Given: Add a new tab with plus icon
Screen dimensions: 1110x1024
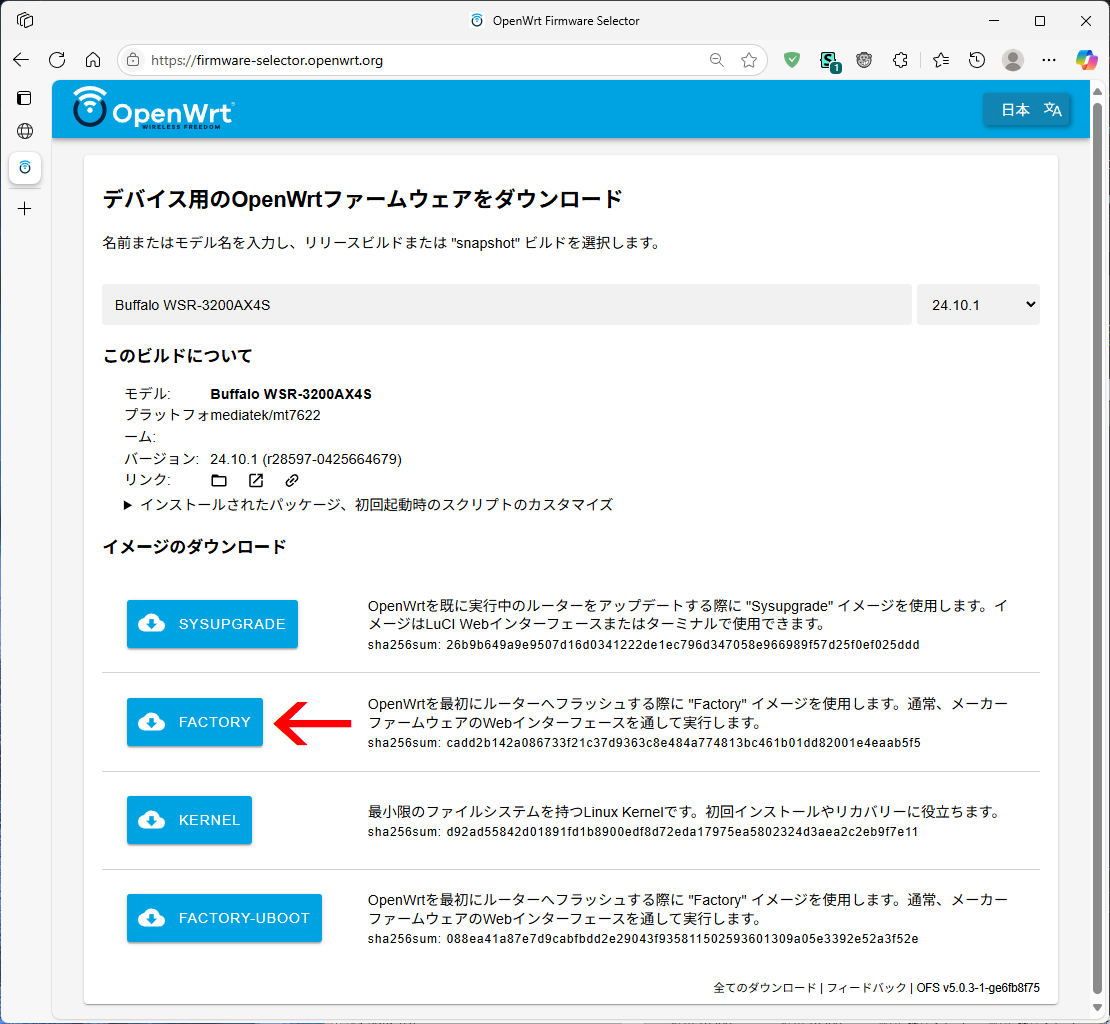Looking at the screenshot, I should (x=25, y=209).
